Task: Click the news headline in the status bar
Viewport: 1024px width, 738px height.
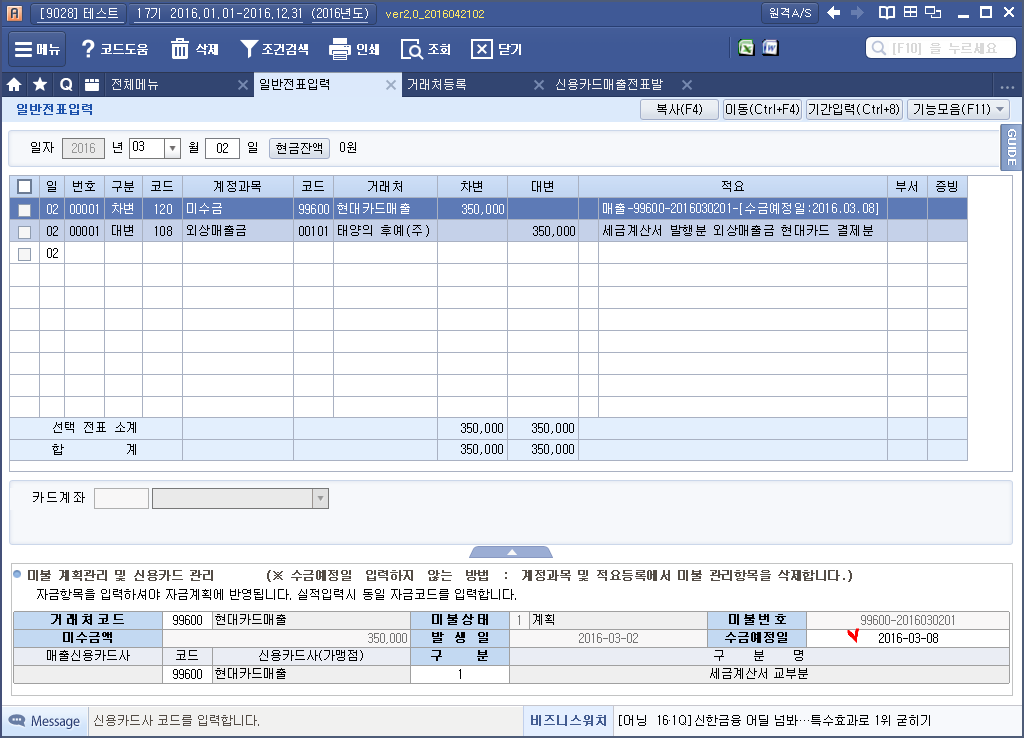Action: 774,720
